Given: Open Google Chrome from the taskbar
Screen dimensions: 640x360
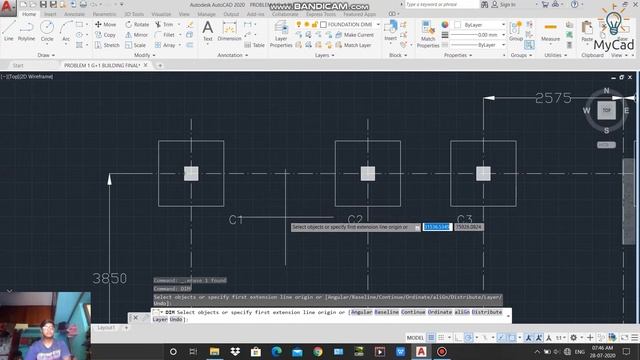Looking at the screenshot, I should 318,351.
